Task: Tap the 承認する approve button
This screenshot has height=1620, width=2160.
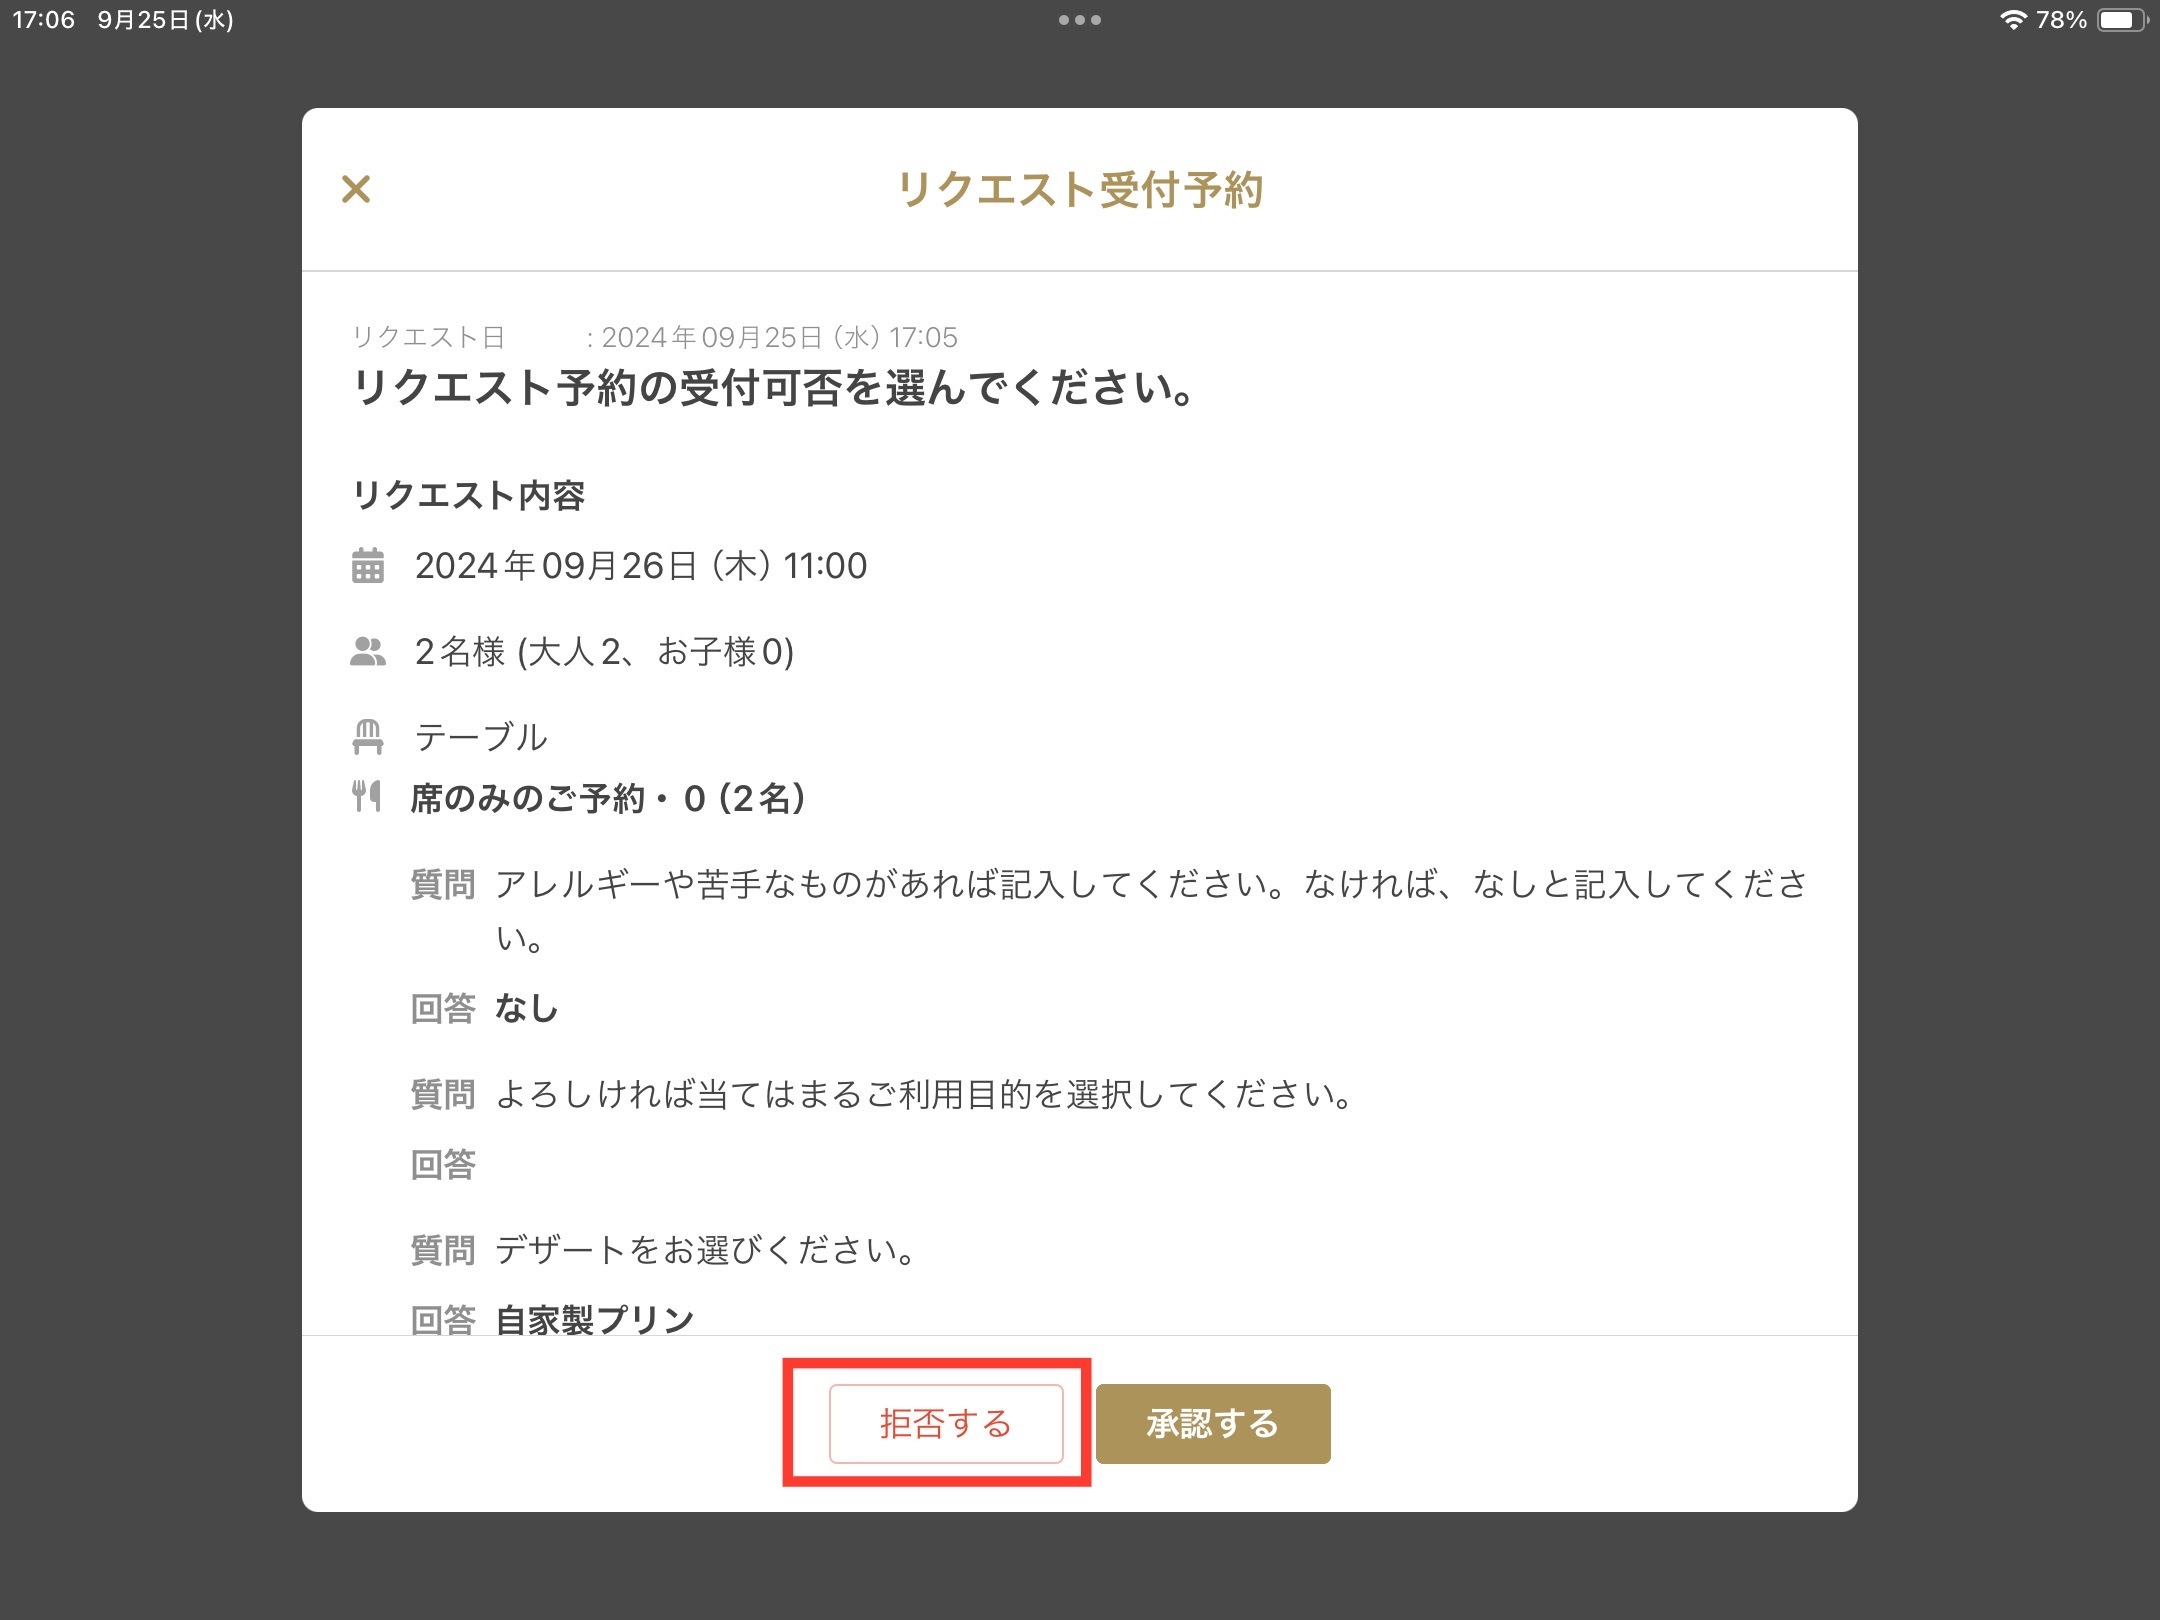Action: (1212, 1423)
